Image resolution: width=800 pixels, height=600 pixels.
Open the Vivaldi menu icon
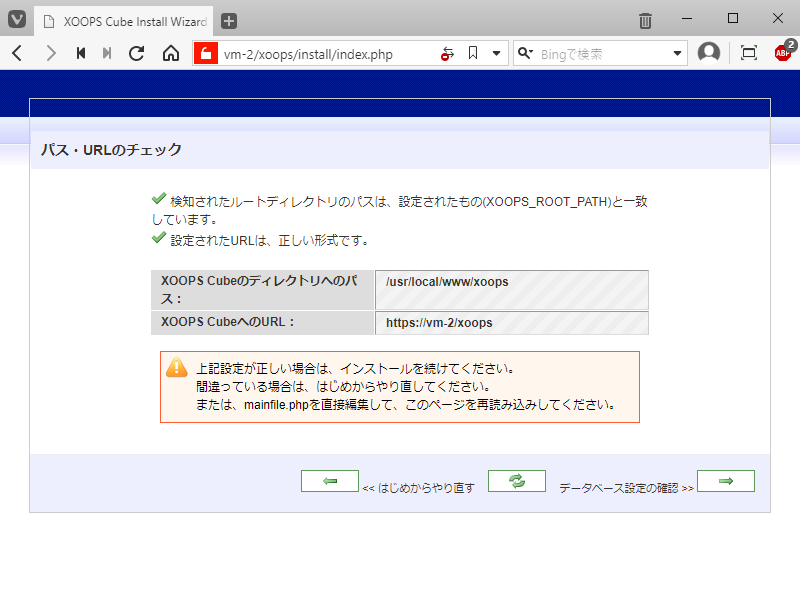(x=17, y=20)
